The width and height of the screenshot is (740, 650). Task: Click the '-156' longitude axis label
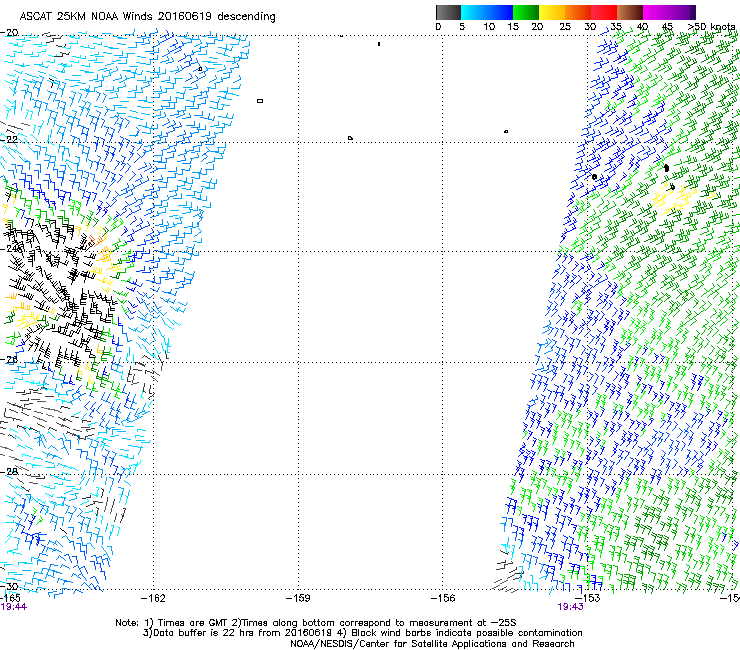click(443, 599)
